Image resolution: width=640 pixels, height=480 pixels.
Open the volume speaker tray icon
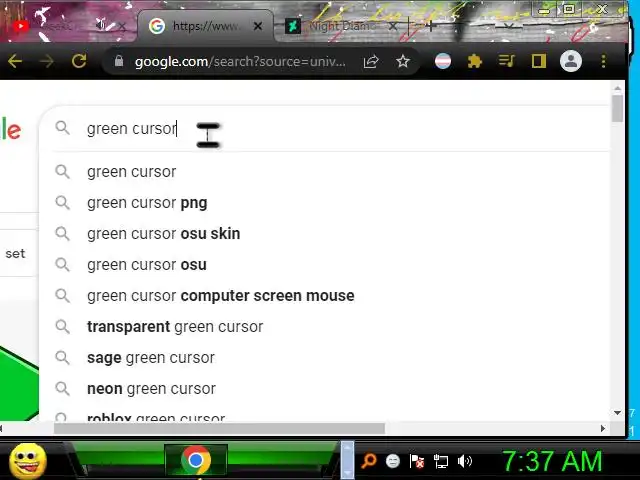[464, 461]
